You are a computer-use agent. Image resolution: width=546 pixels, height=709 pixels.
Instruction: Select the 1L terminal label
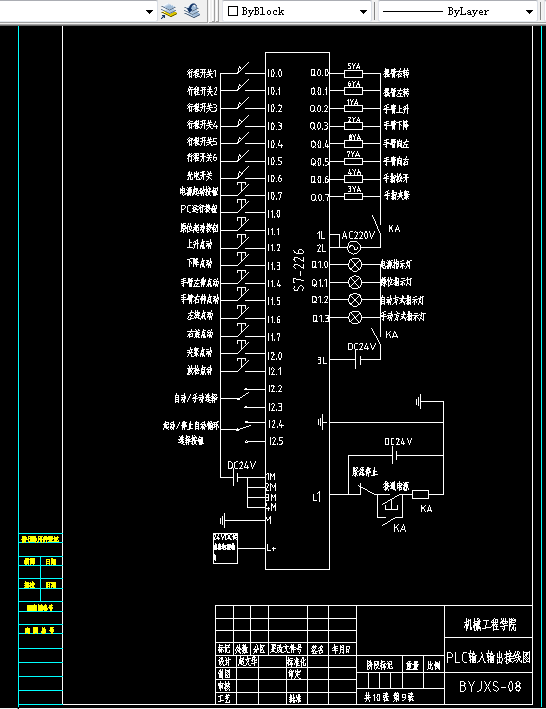(x=320, y=236)
